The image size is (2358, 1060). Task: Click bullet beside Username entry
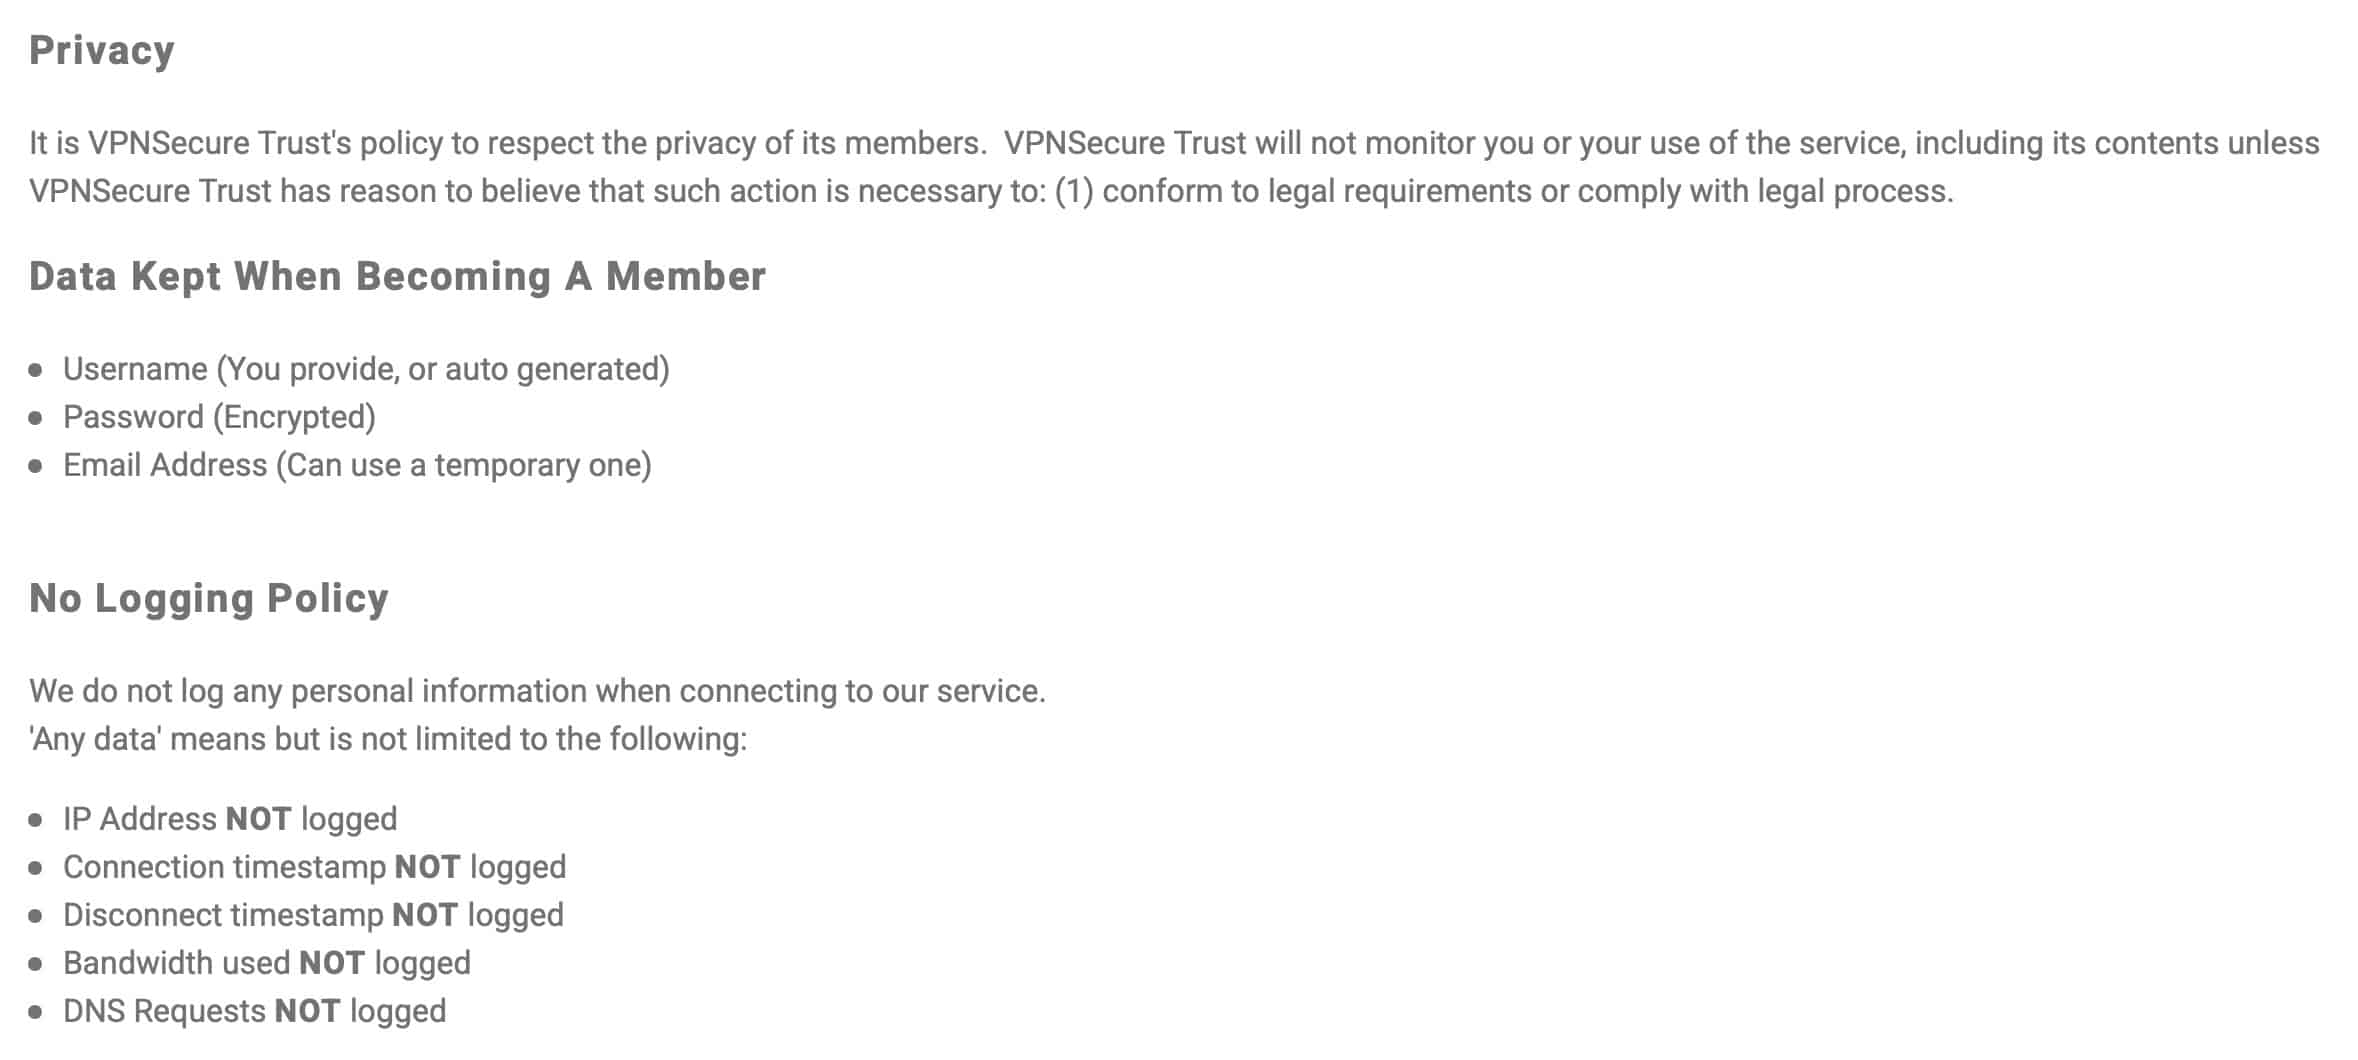[36, 370]
